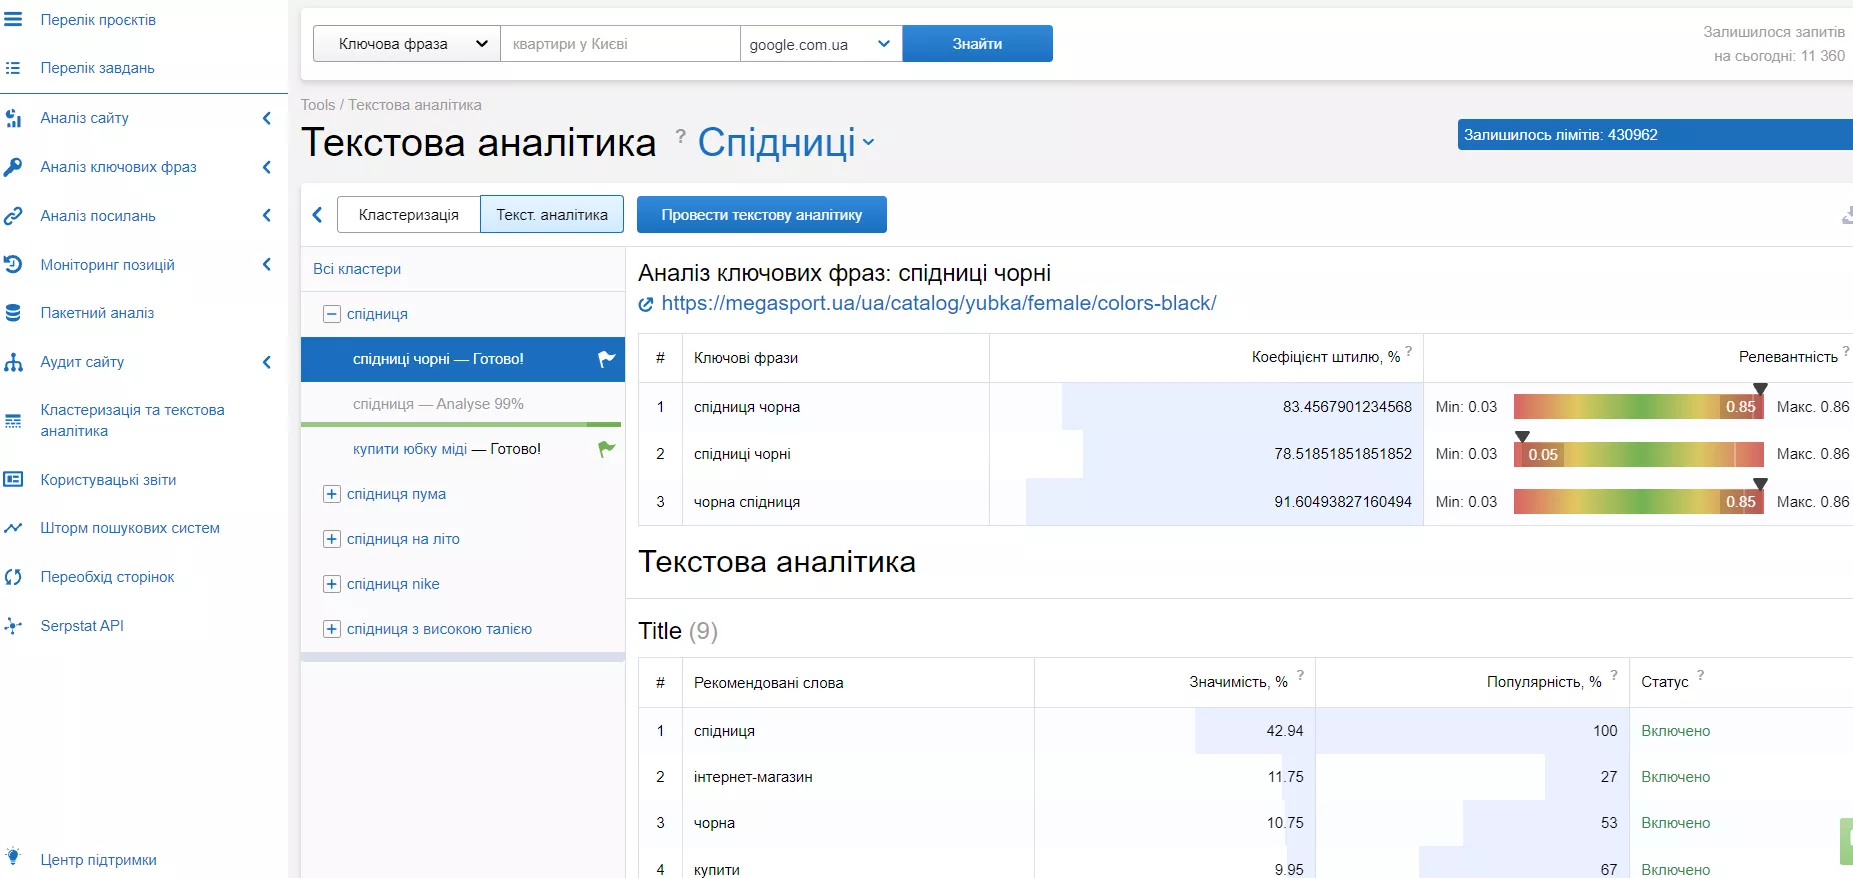Viewport: 1853px width, 878px height.
Task: Click the Tools breadcrumb link
Action: point(318,105)
